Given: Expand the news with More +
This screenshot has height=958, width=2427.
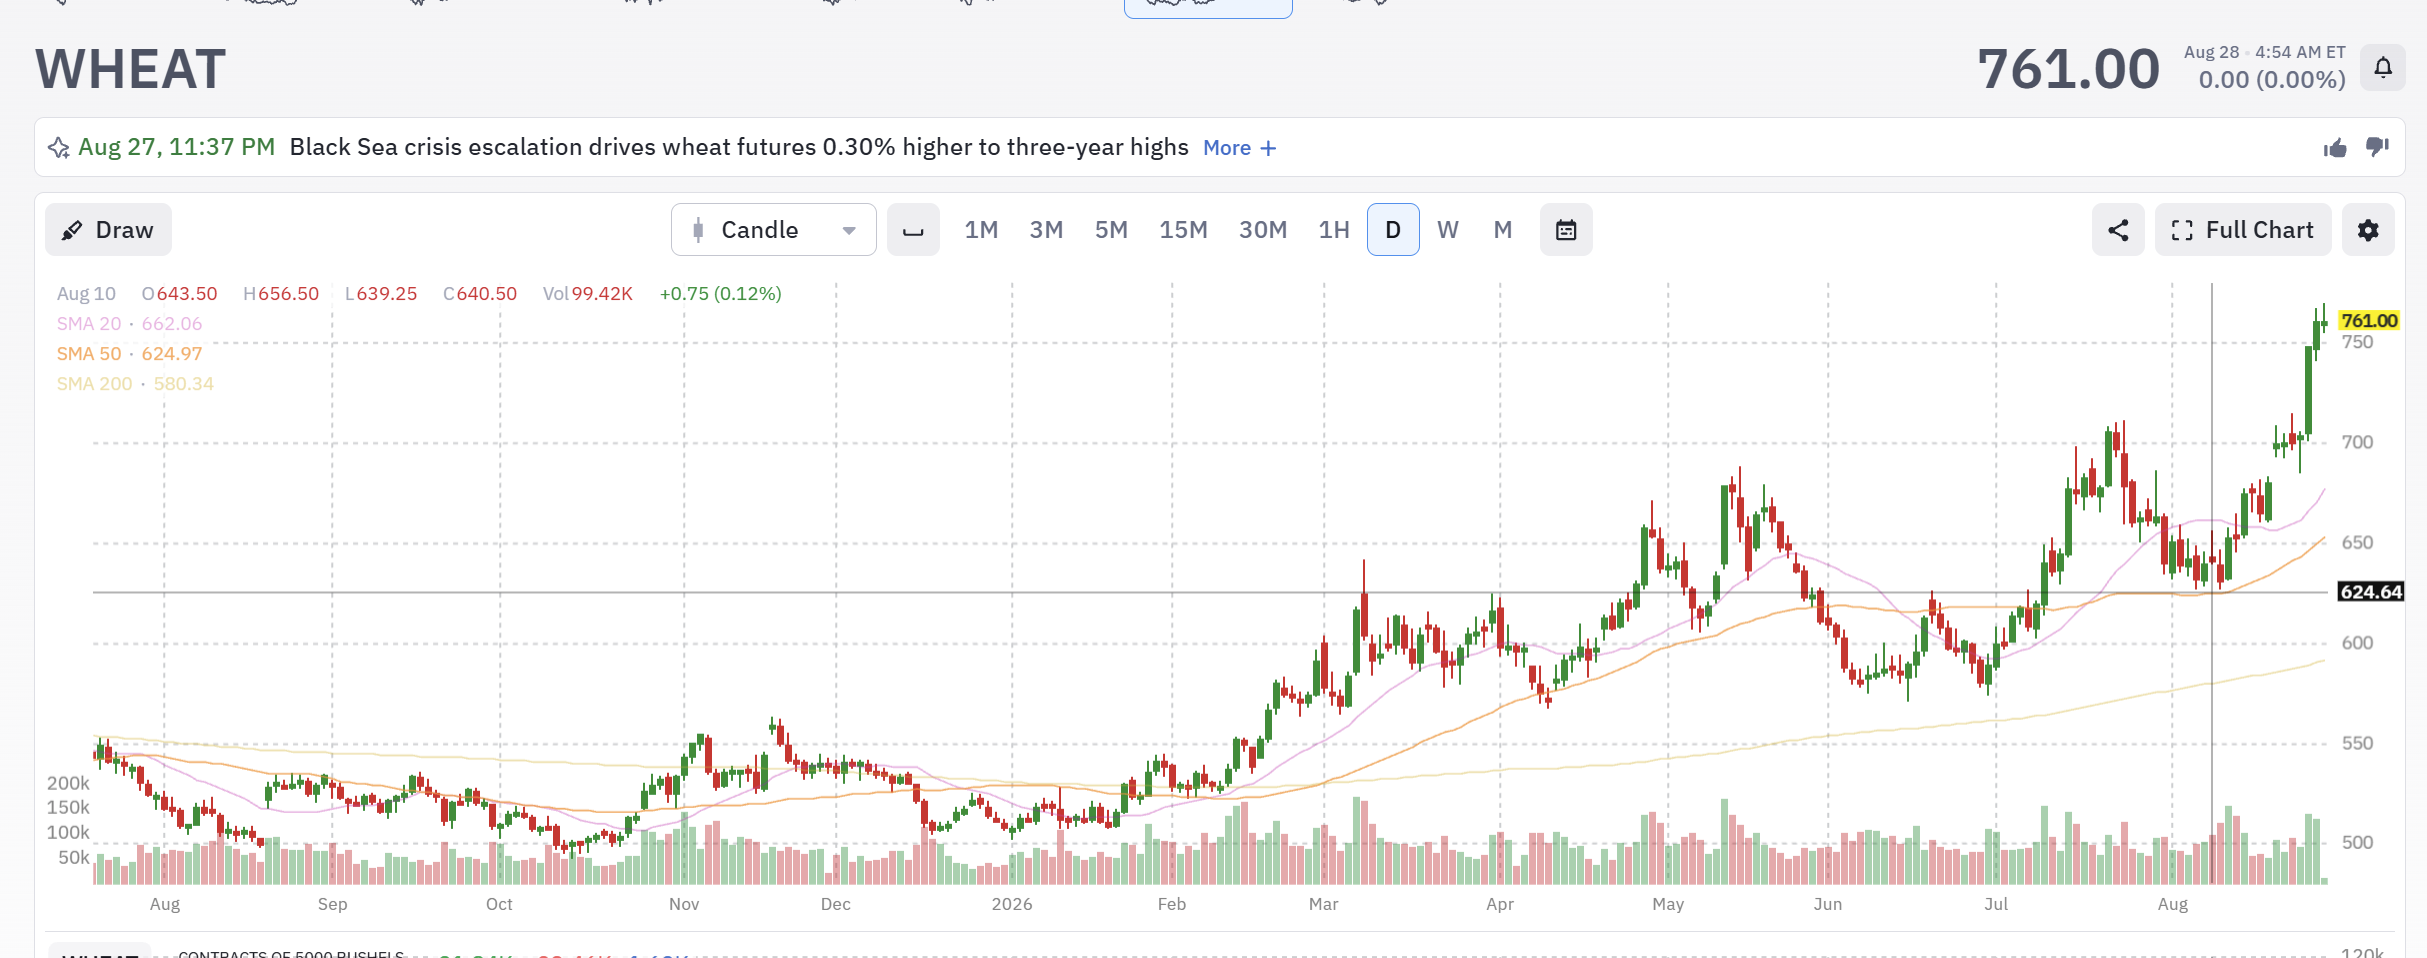Looking at the screenshot, I should (1239, 148).
